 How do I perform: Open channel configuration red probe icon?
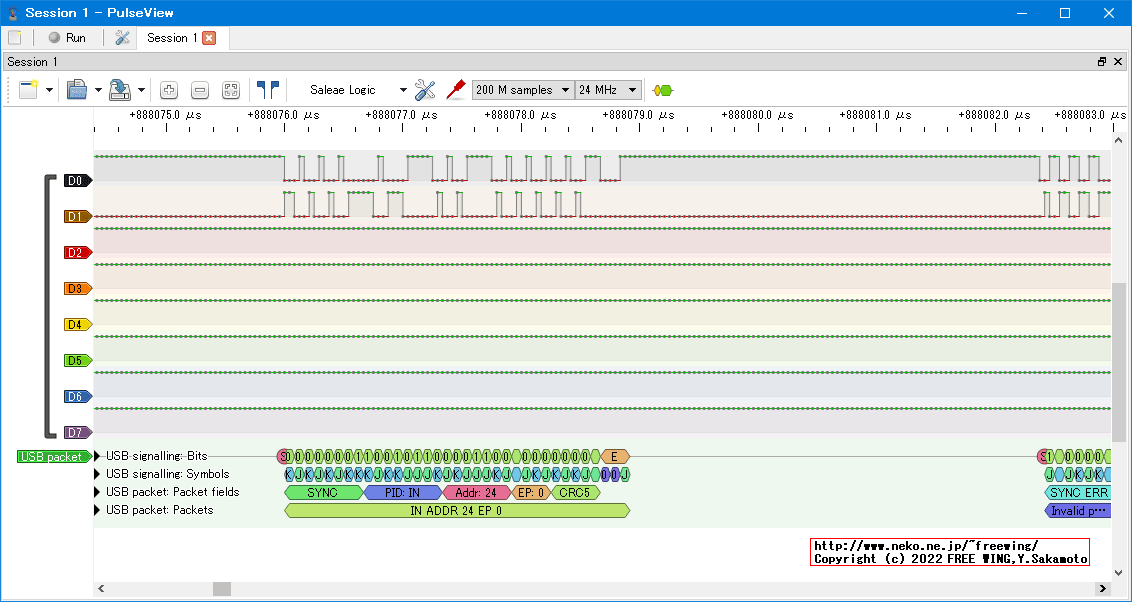pos(456,90)
